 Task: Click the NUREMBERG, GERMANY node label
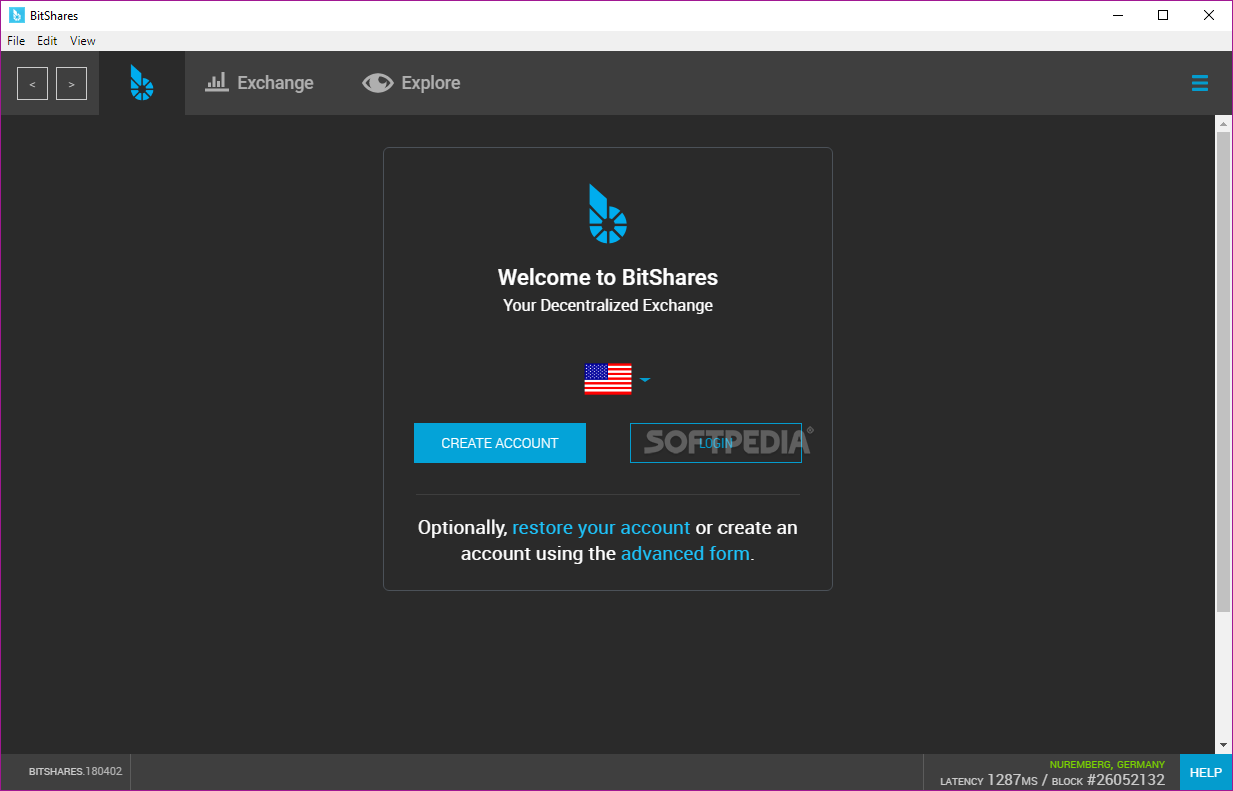click(x=1107, y=765)
